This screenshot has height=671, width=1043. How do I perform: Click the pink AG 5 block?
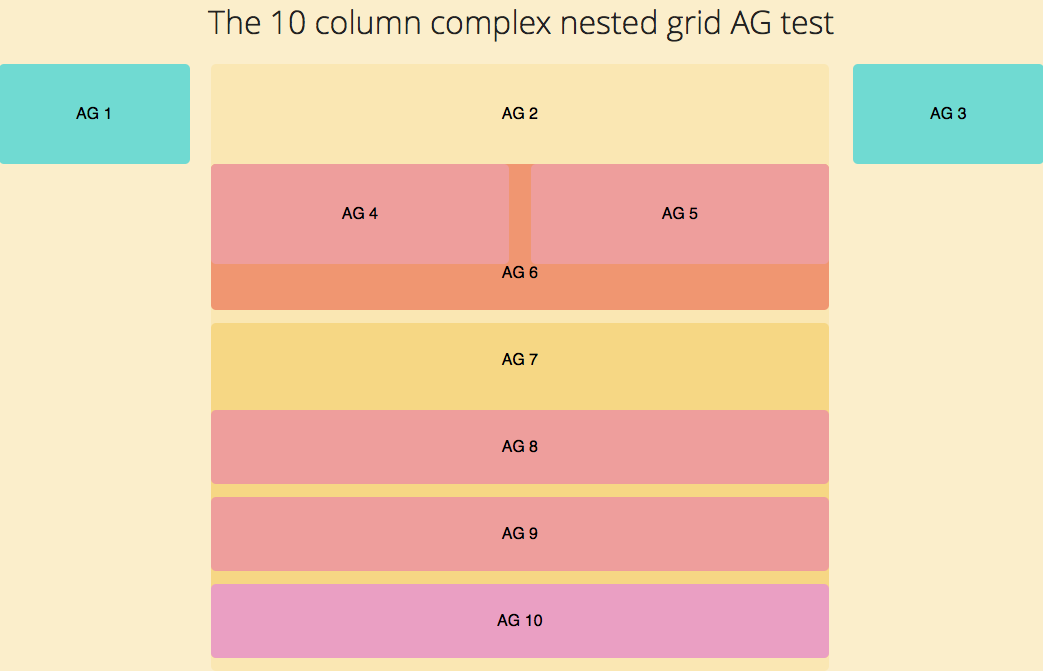point(680,214)
